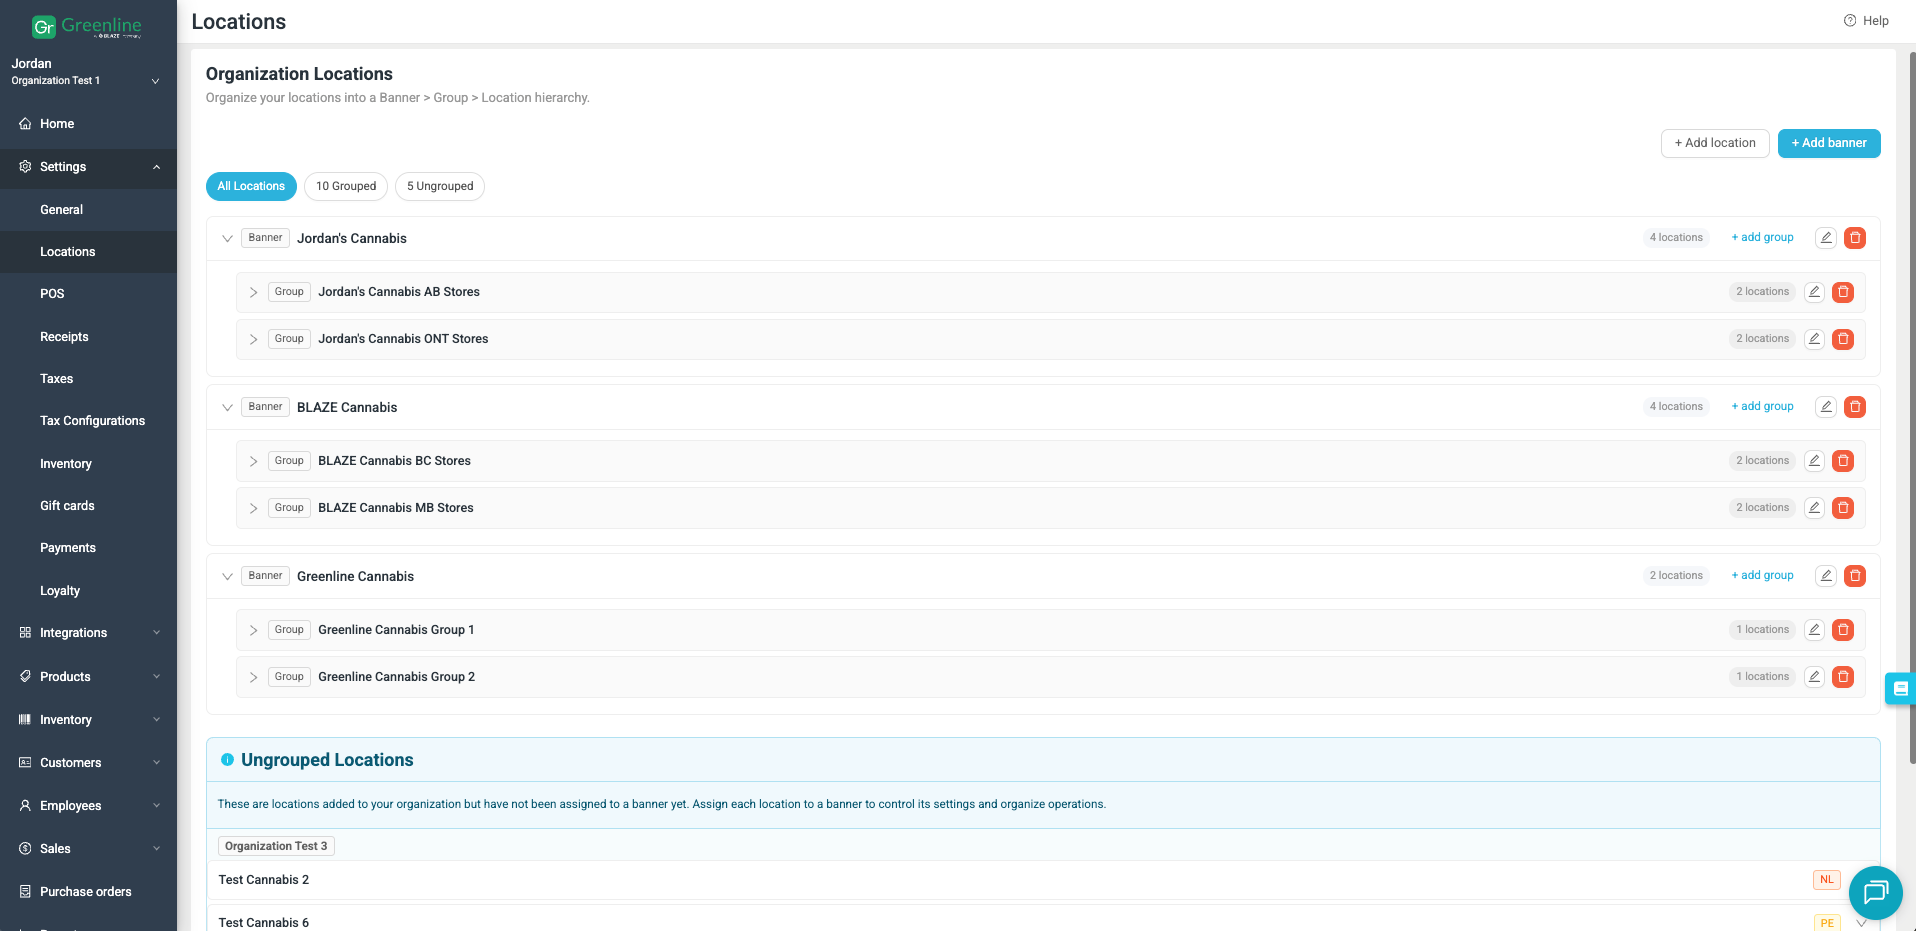Click the Add banner button

[x=1829, y=143]
